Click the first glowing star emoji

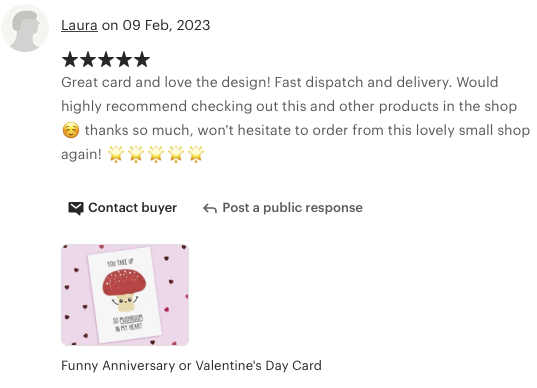[x=116, y=154]
